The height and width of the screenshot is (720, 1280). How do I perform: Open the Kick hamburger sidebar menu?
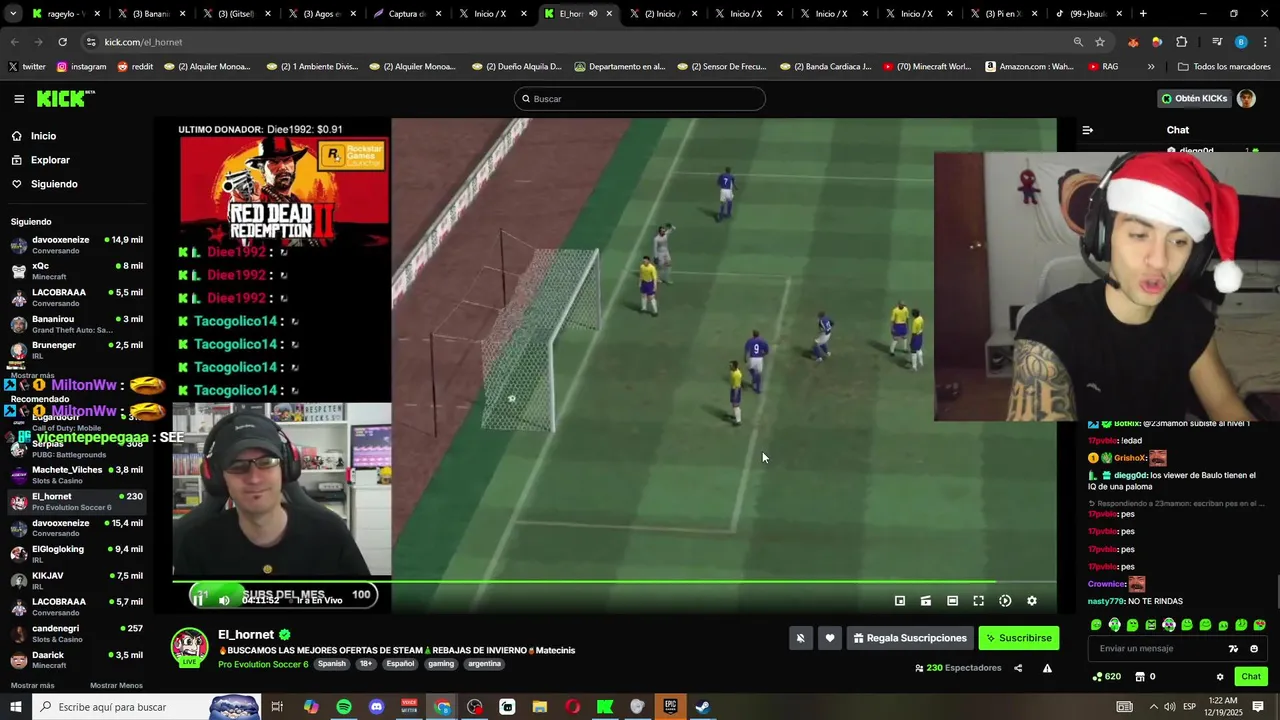coord(19,98)
